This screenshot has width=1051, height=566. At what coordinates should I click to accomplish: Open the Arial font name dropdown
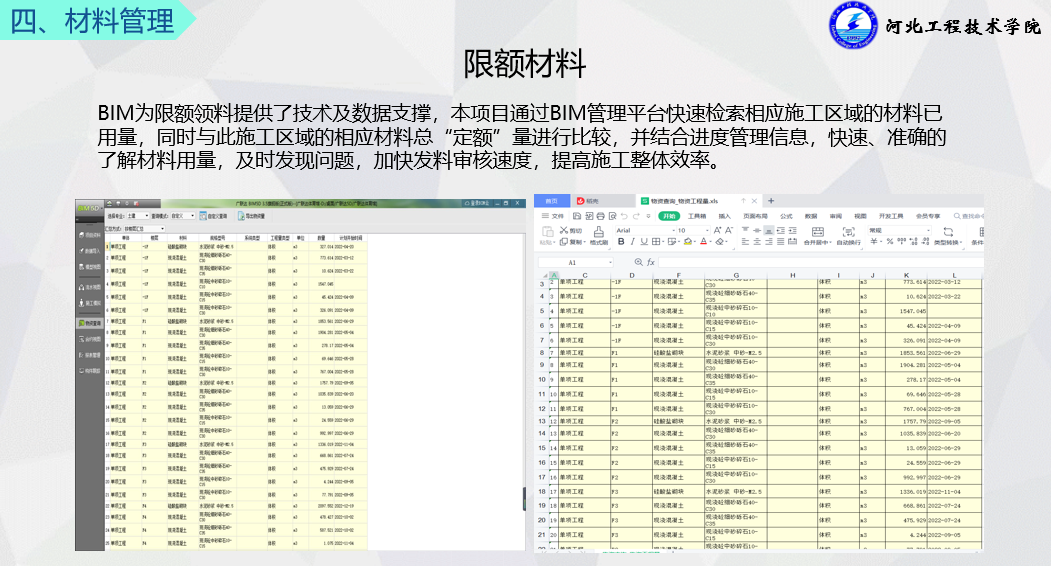[674, 230]
